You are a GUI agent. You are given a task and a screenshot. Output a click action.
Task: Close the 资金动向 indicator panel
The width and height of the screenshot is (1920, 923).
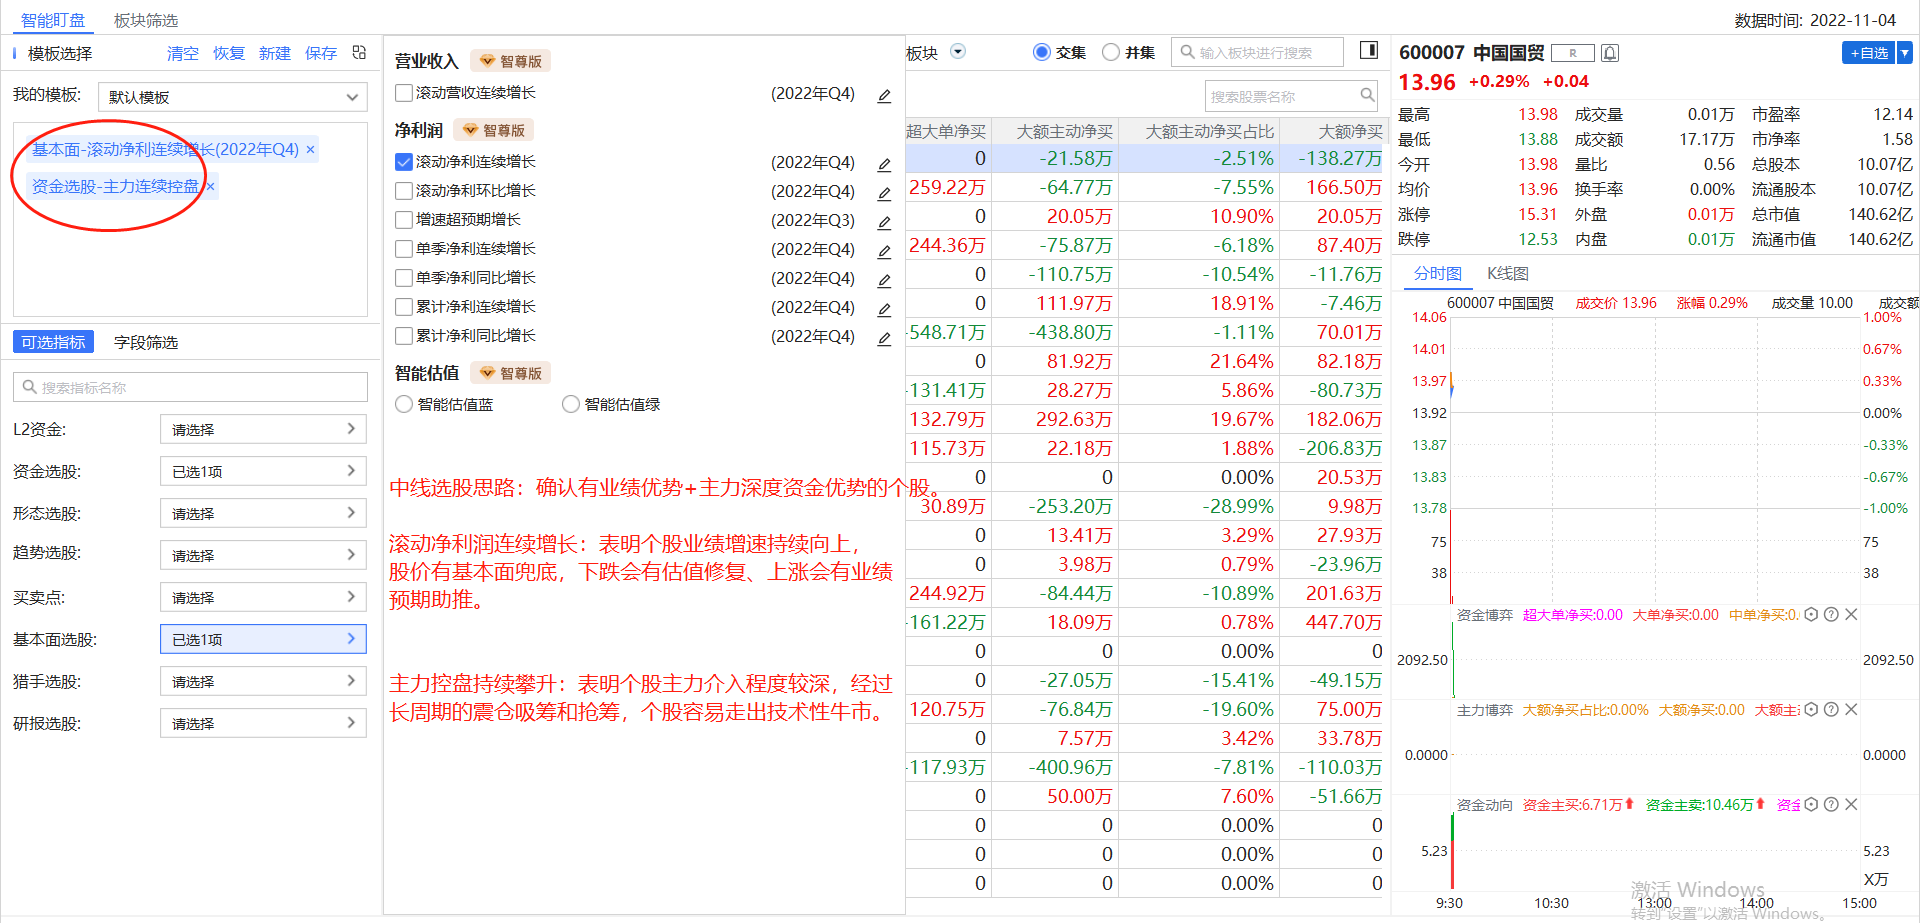coord(1851,805)
